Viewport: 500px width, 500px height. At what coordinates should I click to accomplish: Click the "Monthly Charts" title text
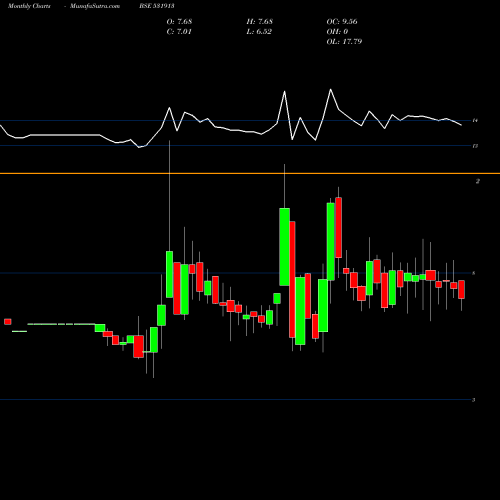29,6
